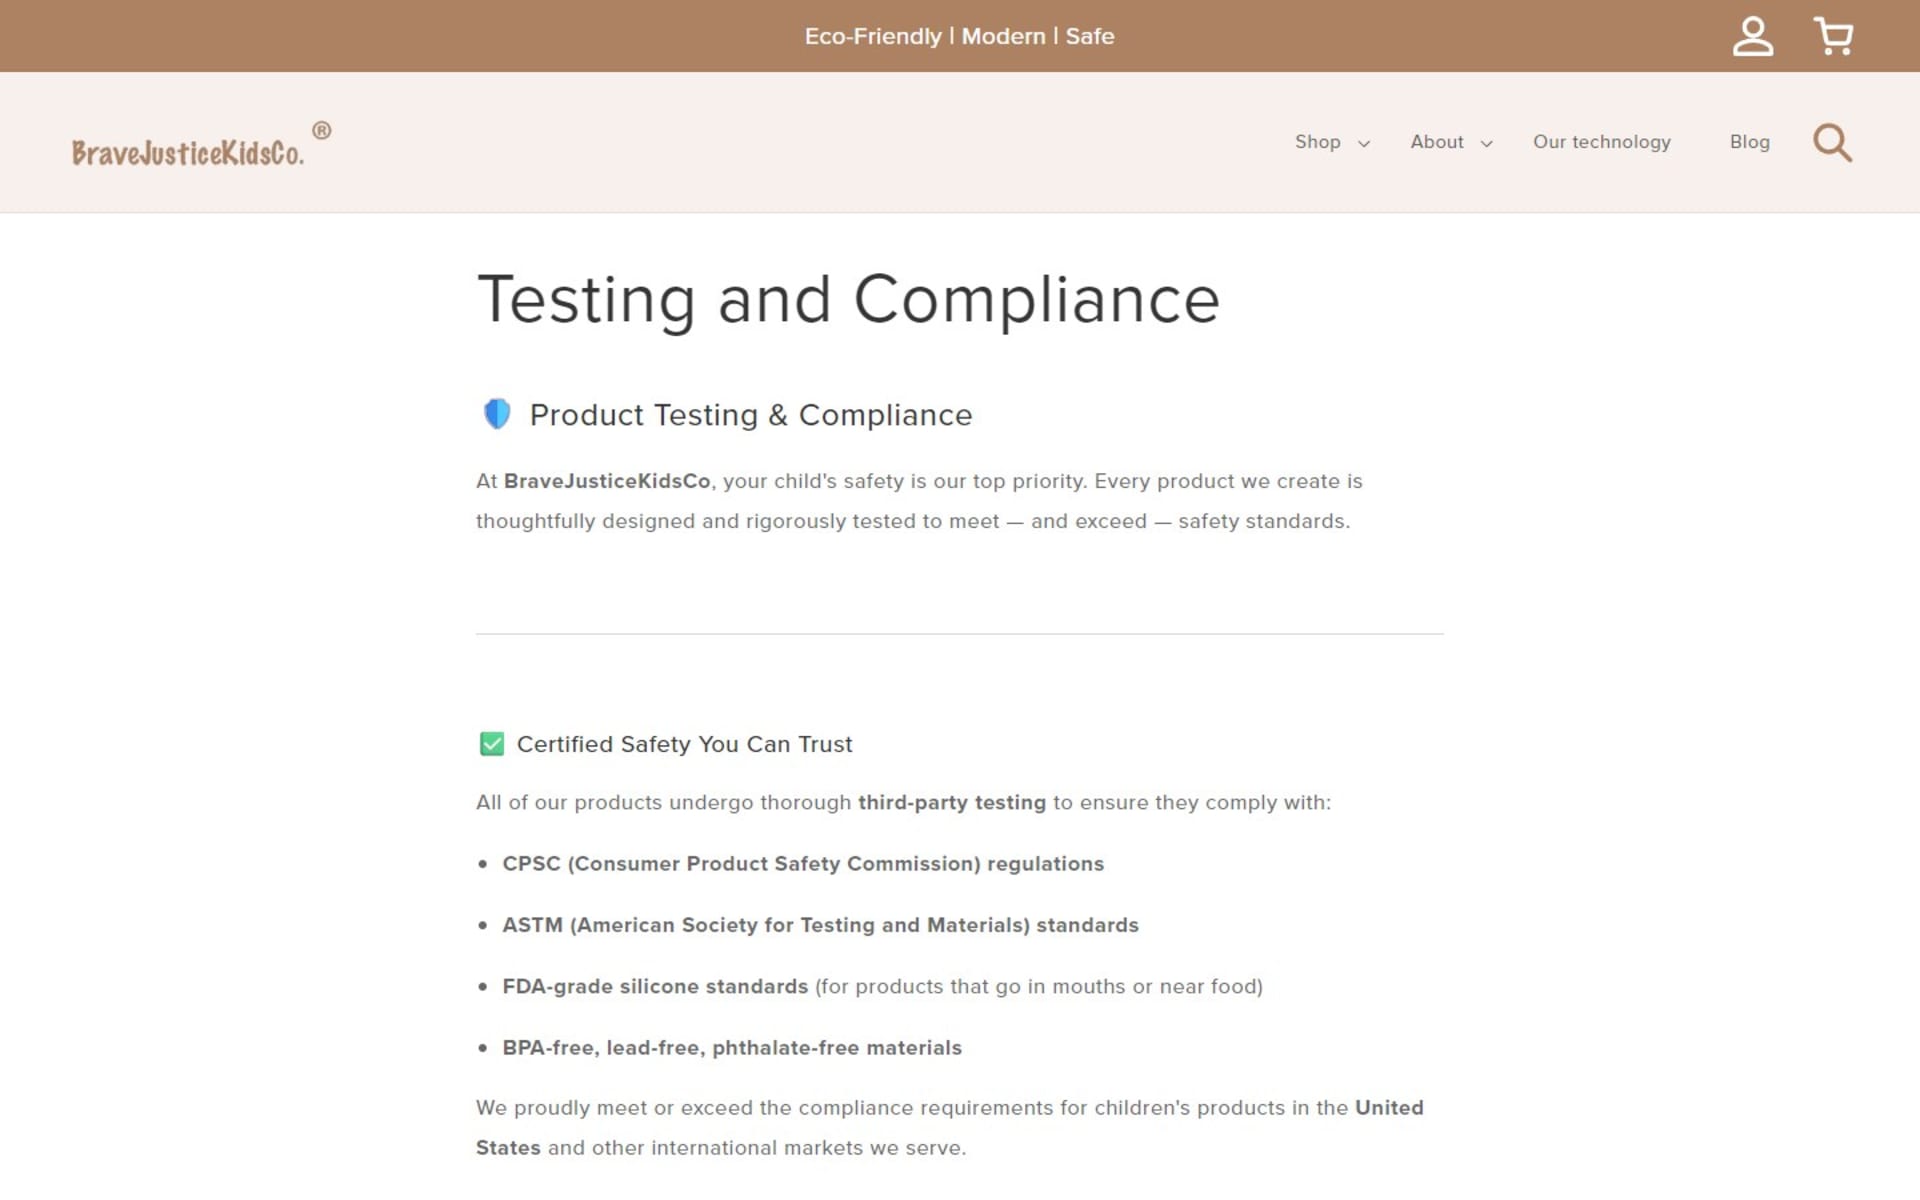
Task: Open the About menu item
Action: click(1437, 142)
